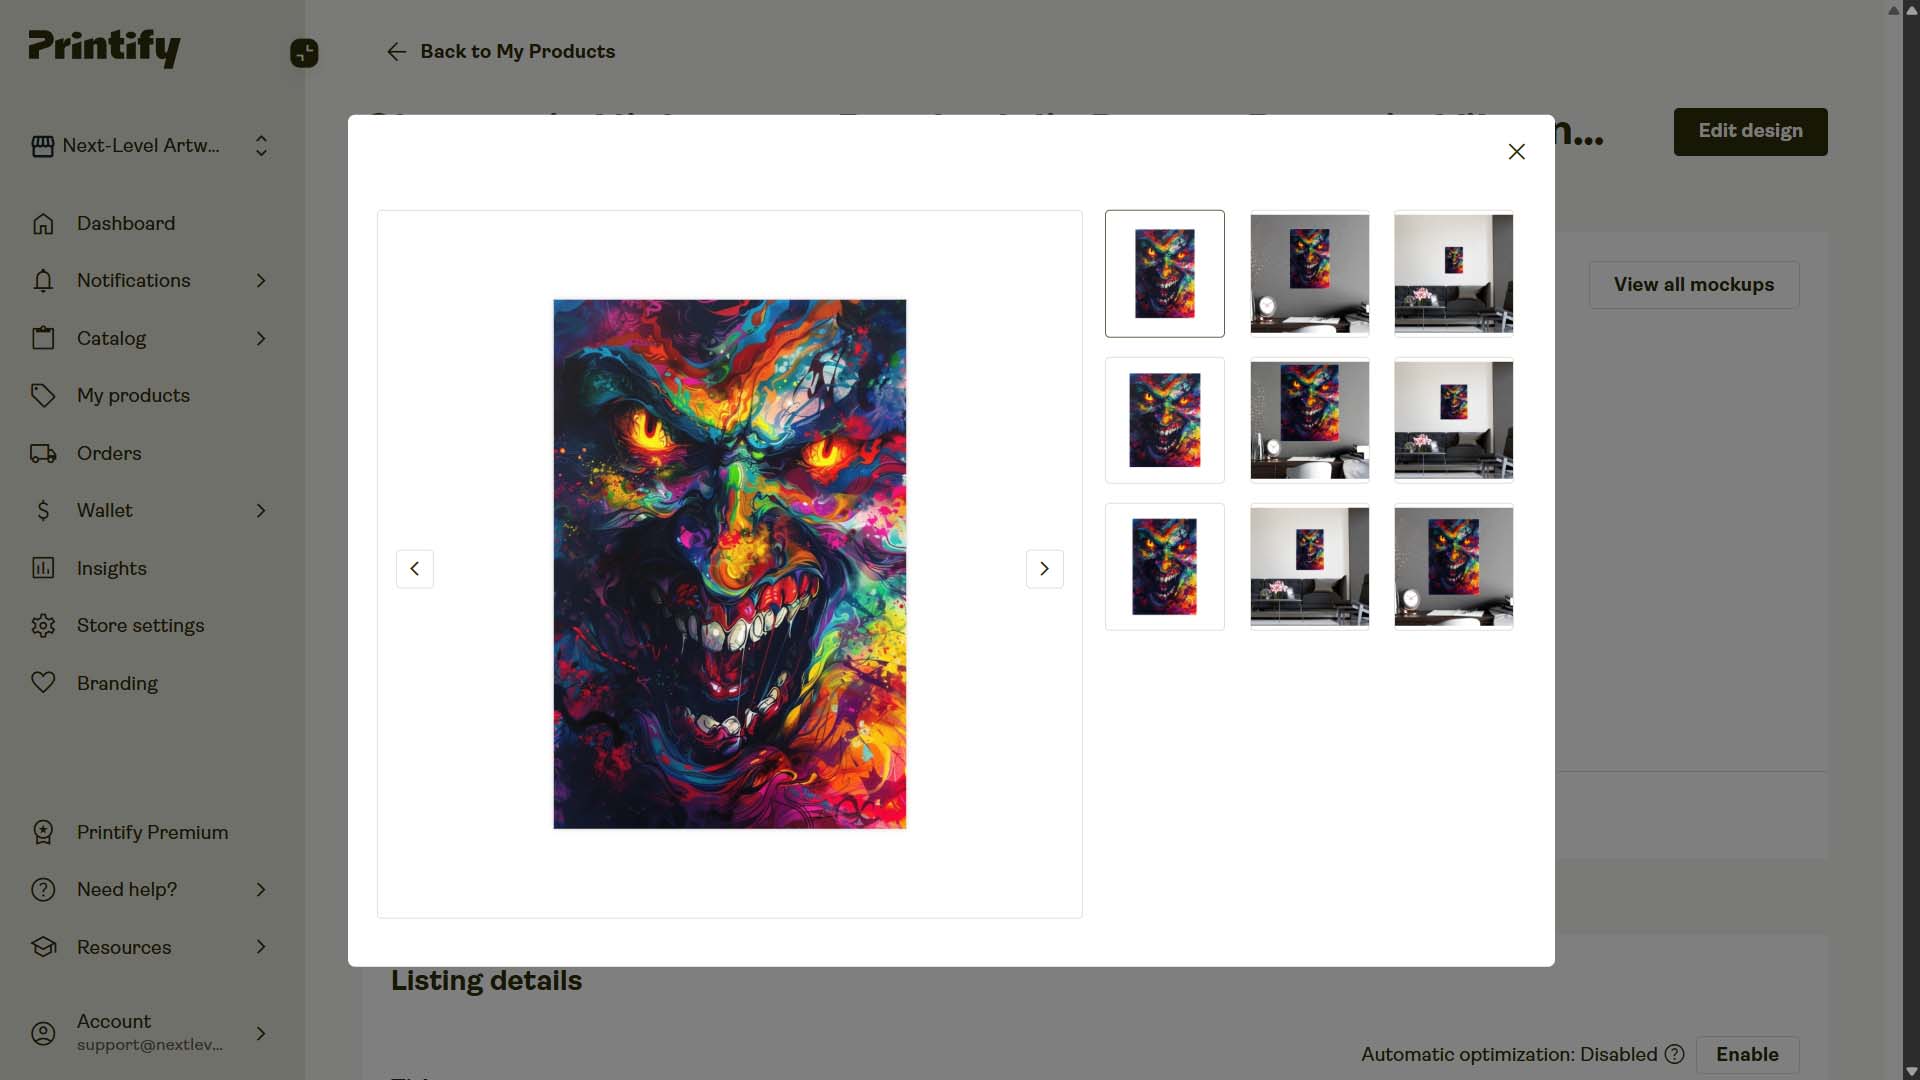Open Store settings via gear icon
Image resolution: width=1920 pixels, height=1080 pixels.
point(43,625)
